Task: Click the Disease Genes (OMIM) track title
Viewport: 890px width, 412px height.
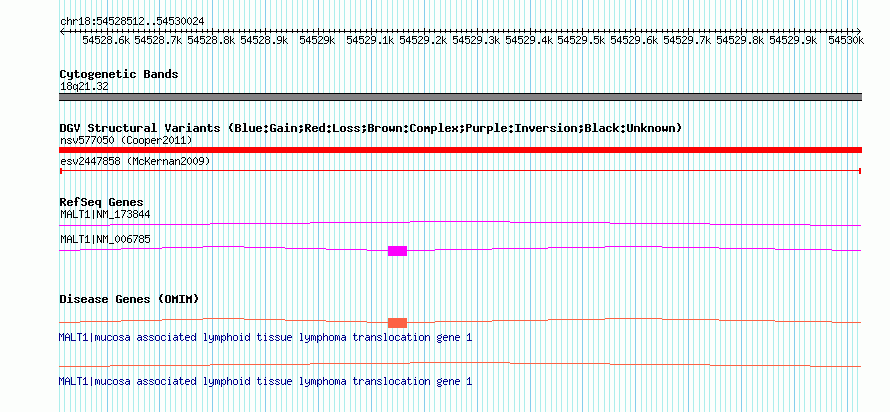Action: [x=129, y=299]
